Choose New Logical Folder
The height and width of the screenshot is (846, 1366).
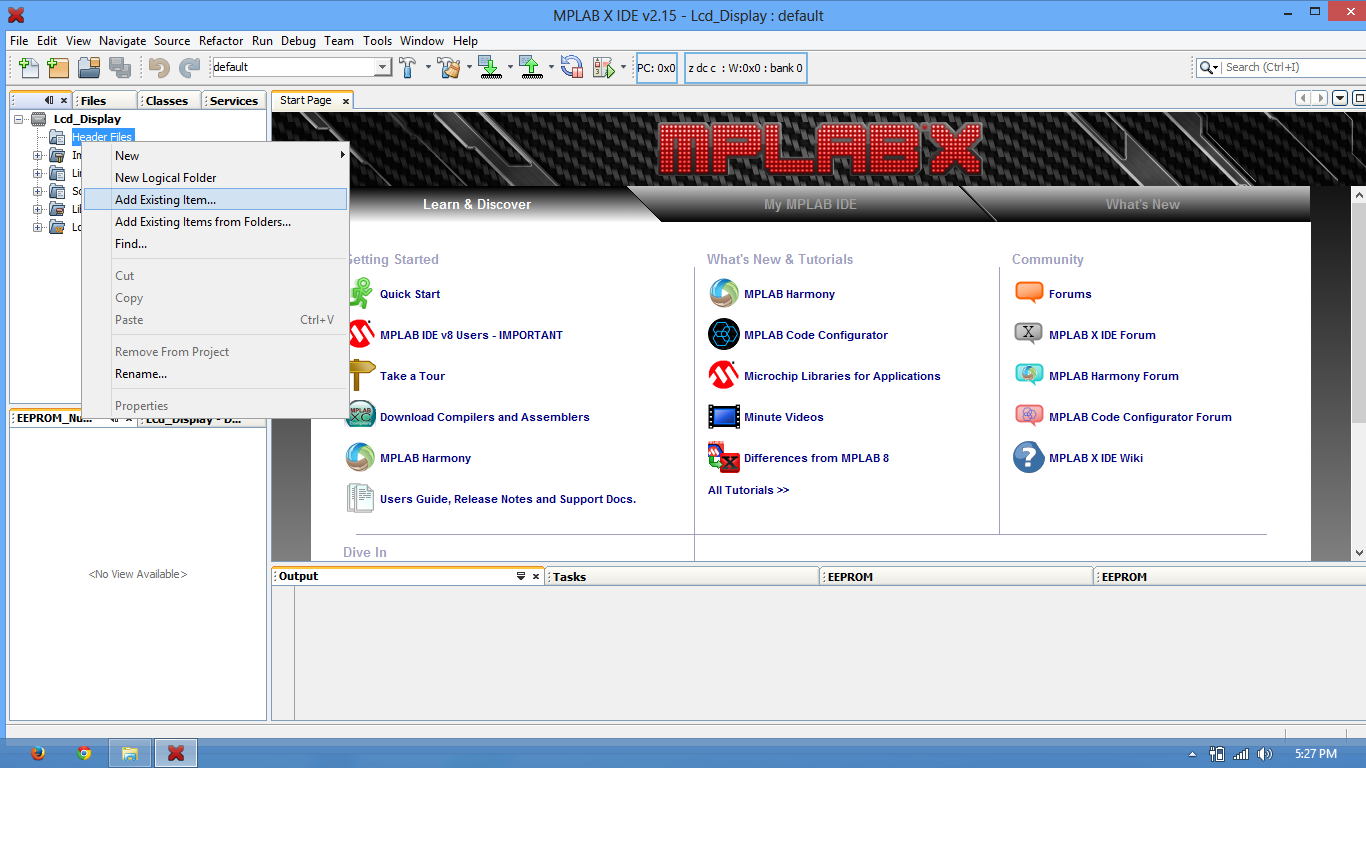pyautogui.click(x=215, y=177)
